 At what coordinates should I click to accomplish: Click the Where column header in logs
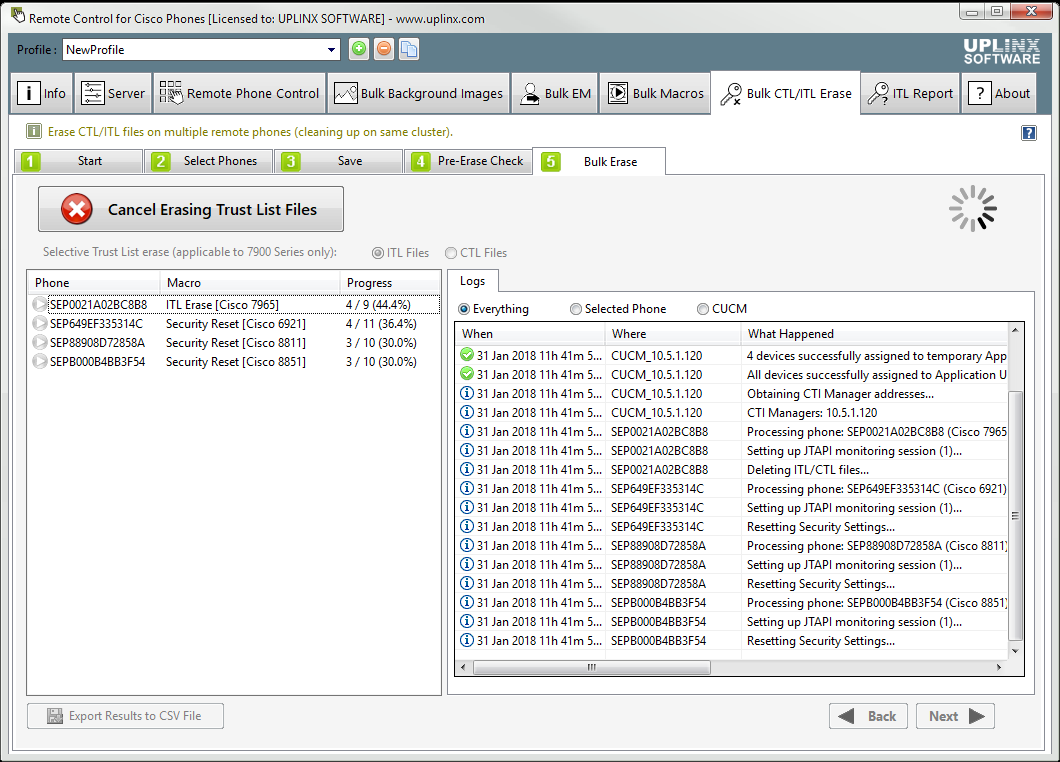coord(673,333)
